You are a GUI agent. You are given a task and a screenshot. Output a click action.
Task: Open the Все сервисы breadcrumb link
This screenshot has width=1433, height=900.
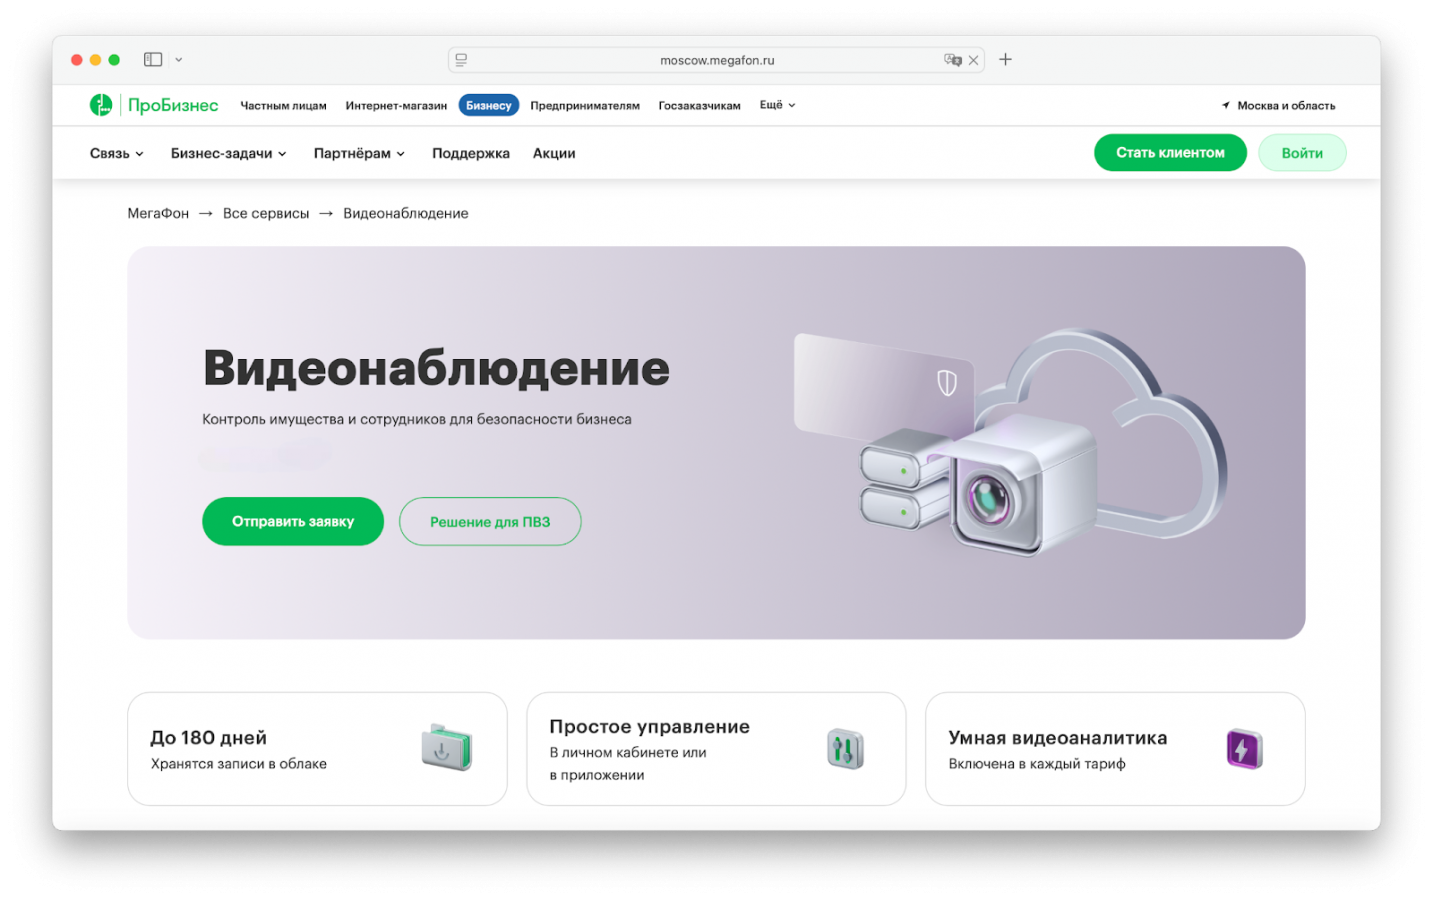(266, 213)
